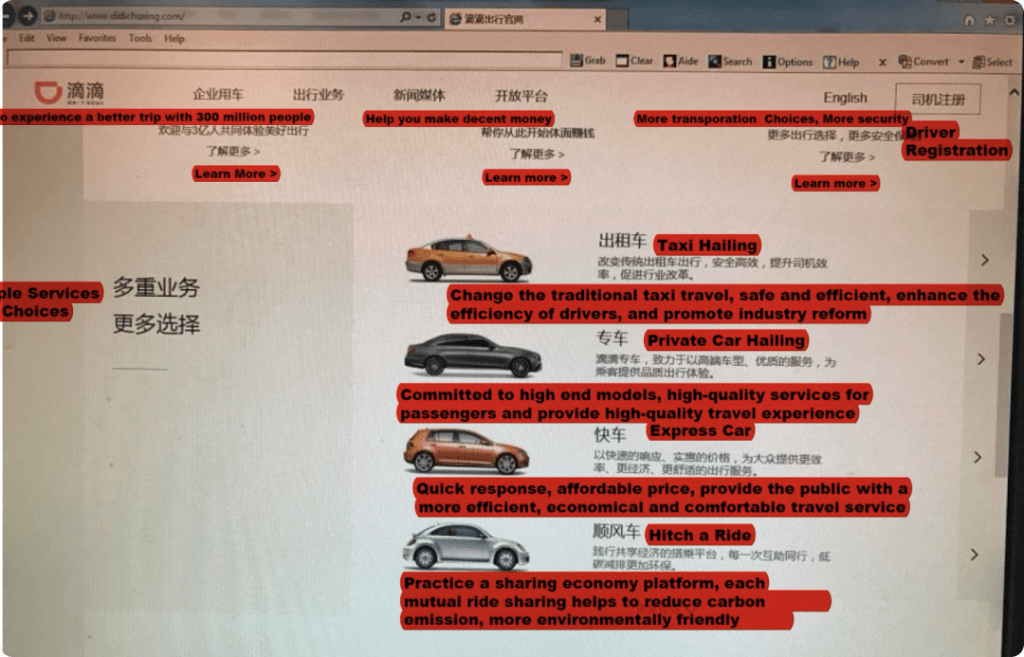This screenshot has height=657, width=1024.
Task: Open the View menu
Action: (x=56, y=38)
